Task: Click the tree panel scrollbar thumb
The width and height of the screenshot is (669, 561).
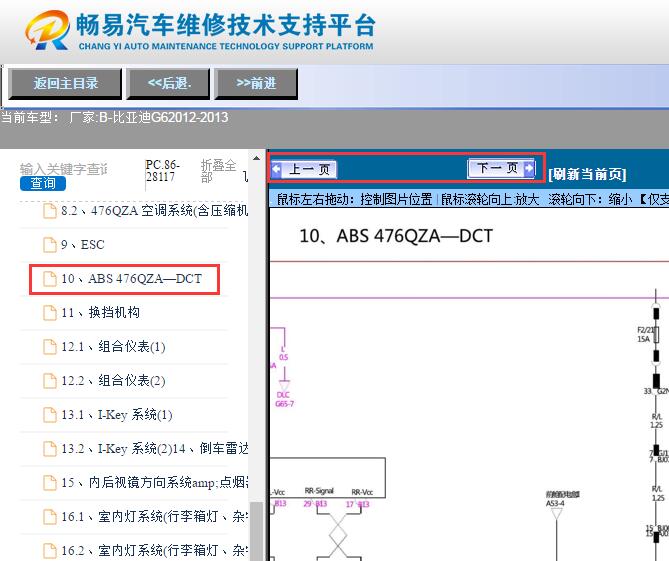Action: coord(256,531)
